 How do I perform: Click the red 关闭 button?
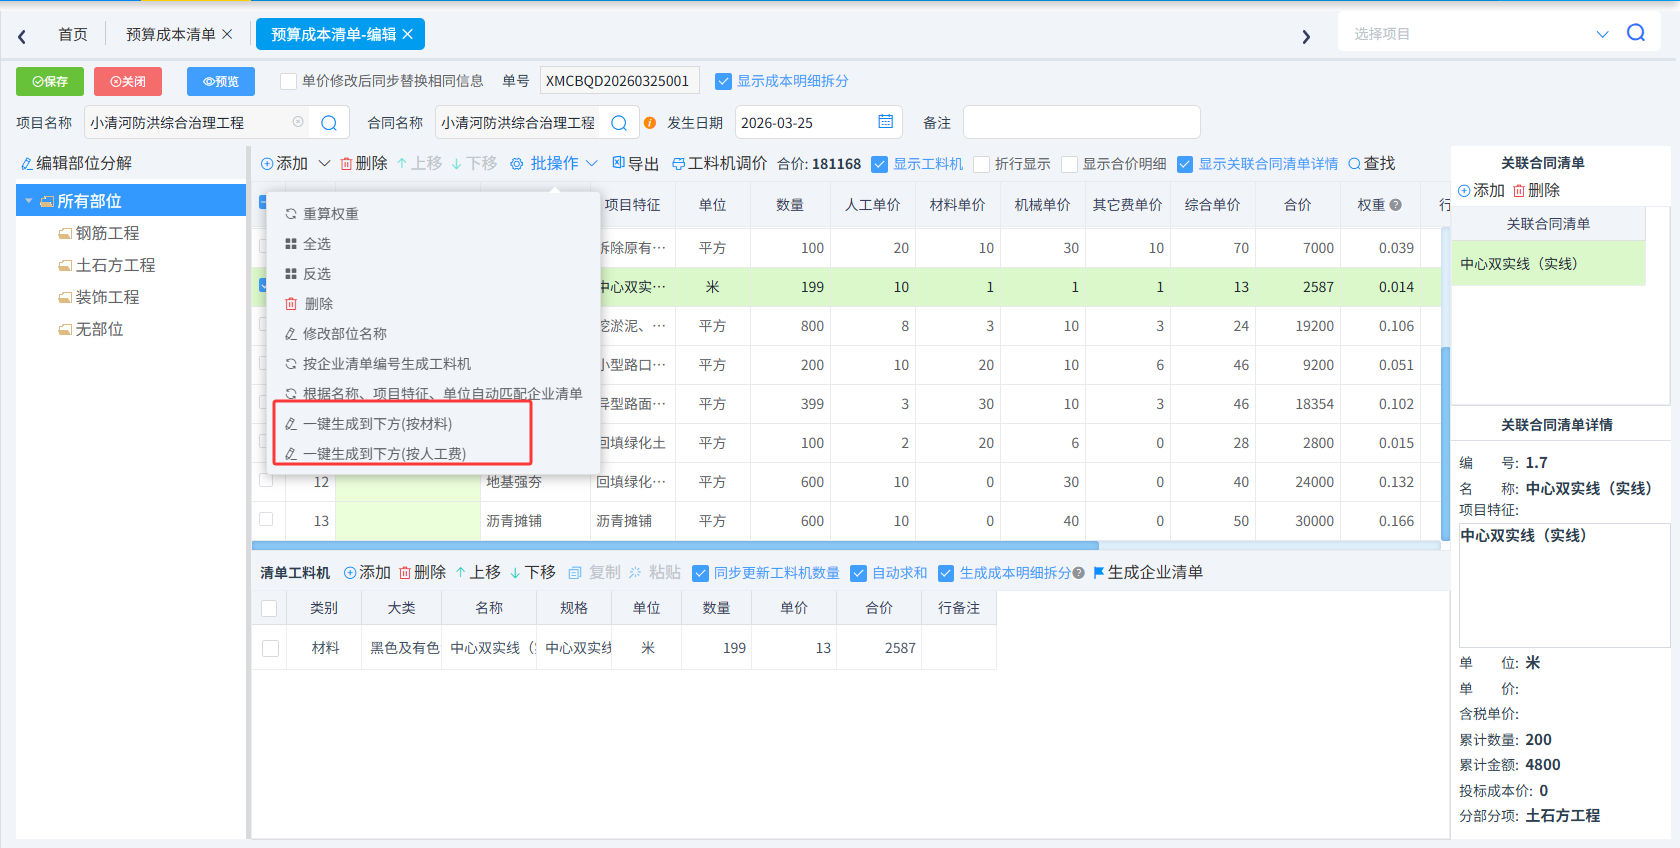tap(128, 81)
